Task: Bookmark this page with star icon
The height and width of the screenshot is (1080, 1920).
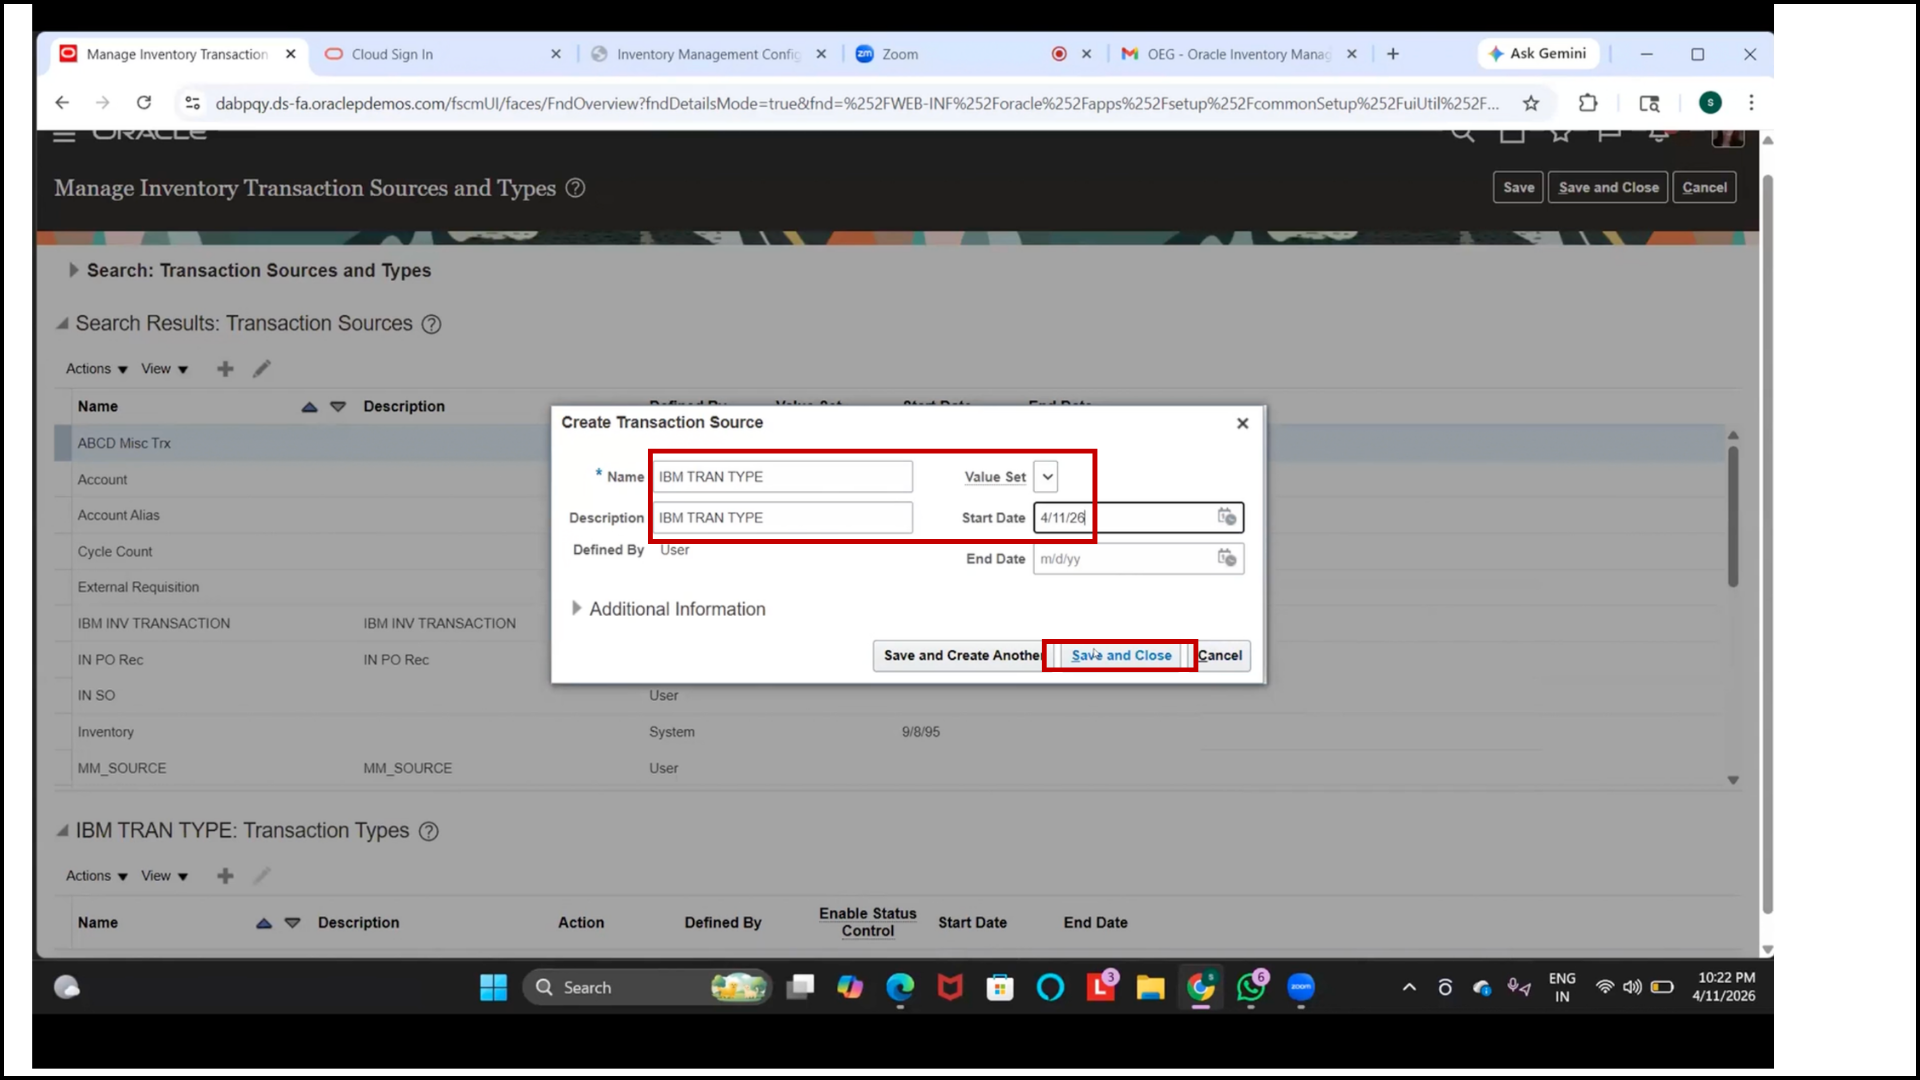Action: (x=1530, y=103)
